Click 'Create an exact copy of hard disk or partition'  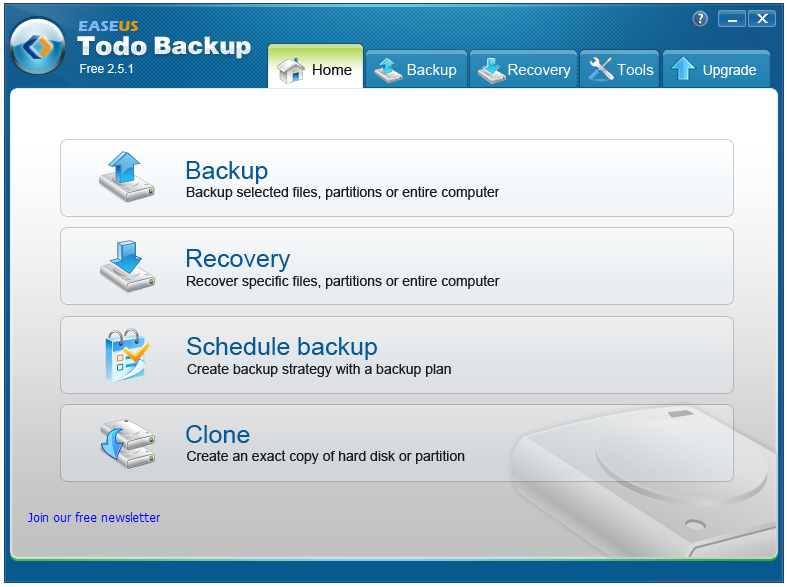click(325, 456)
